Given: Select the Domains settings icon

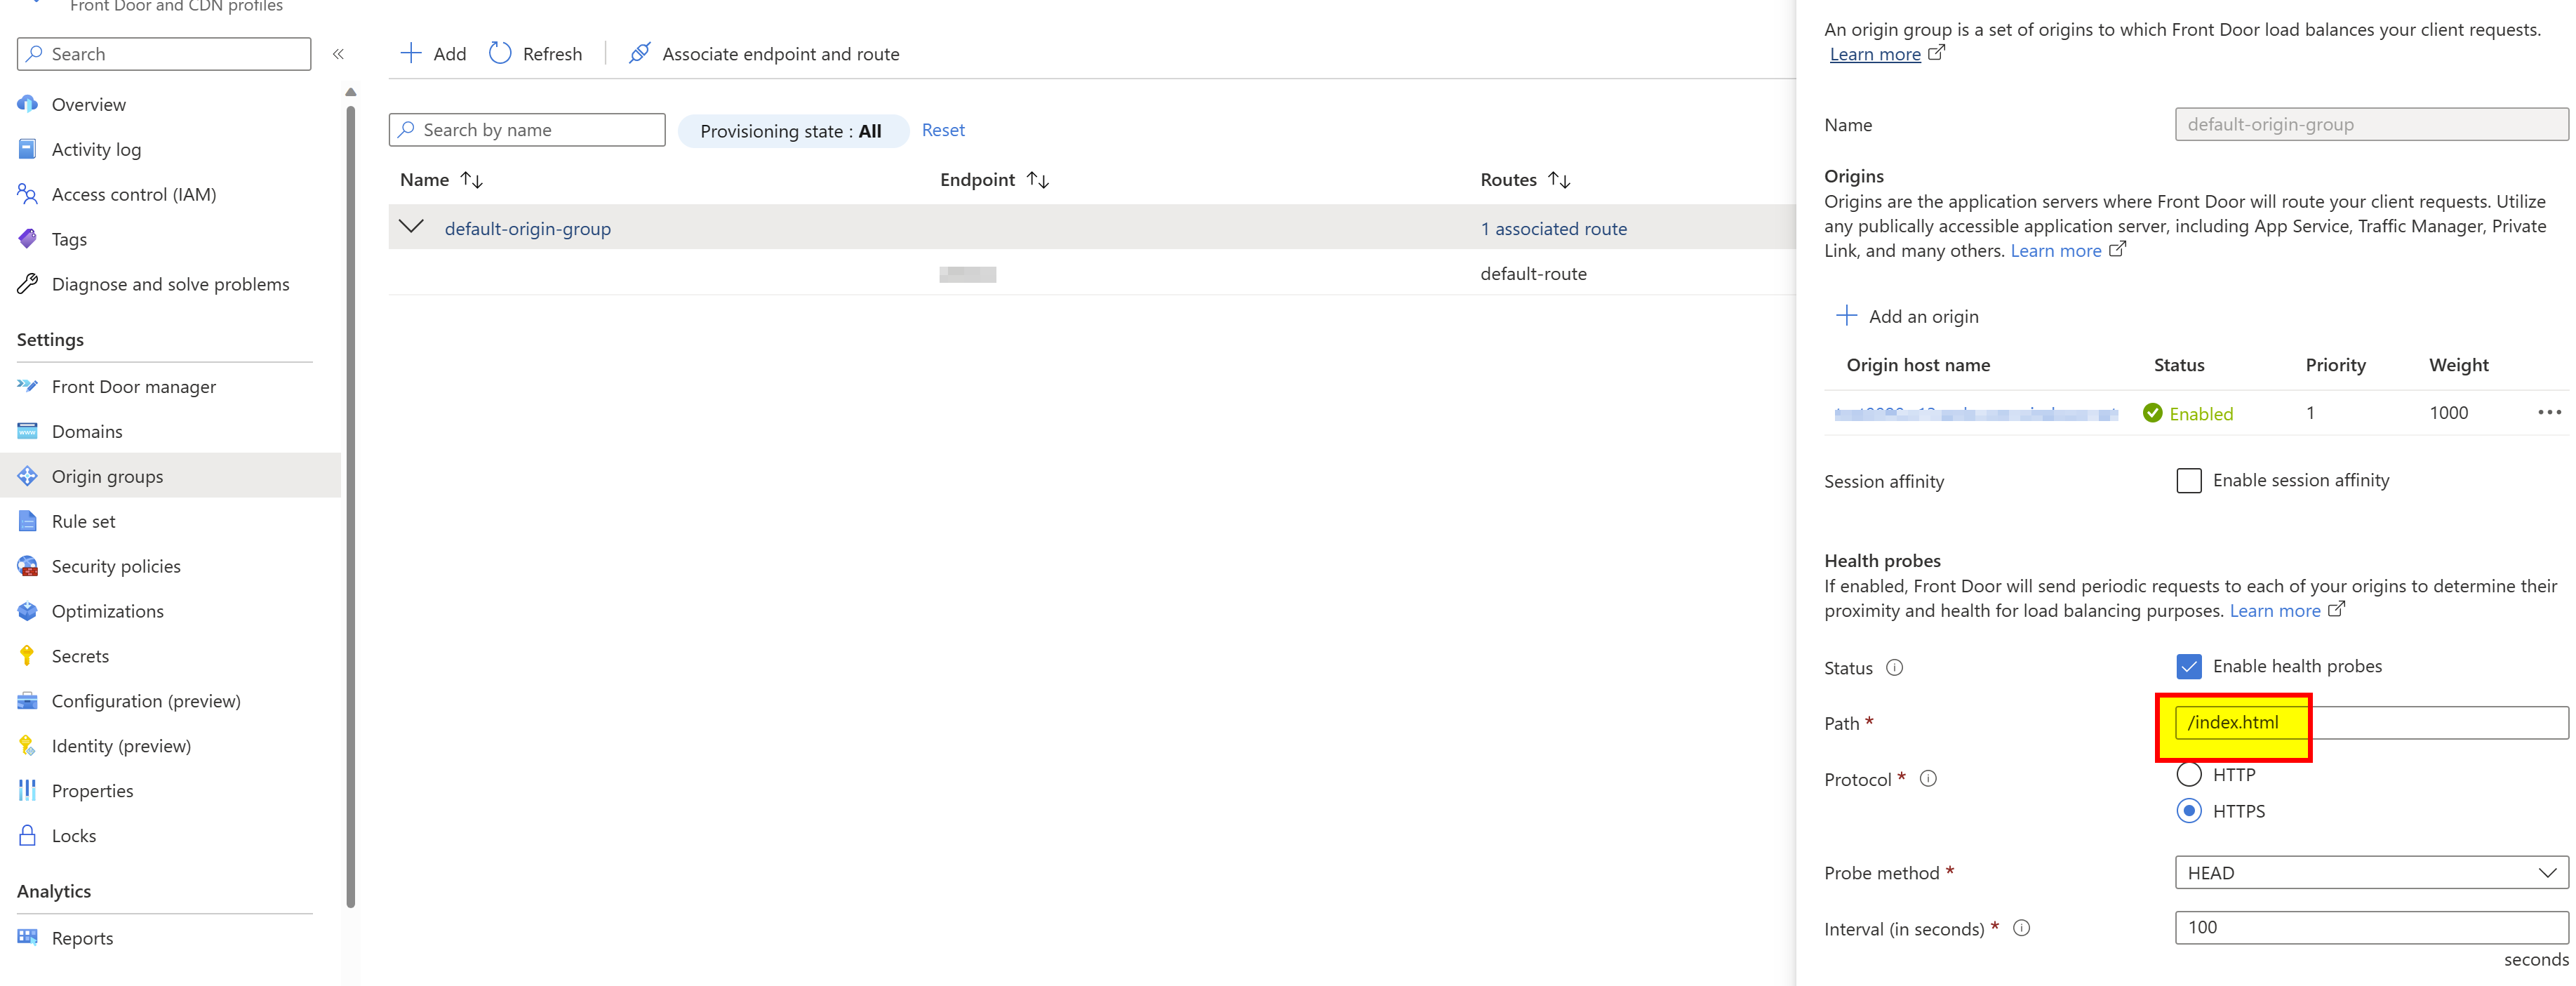Looking at the screenshot, I should pyautogui.click(x=27, y=430).
